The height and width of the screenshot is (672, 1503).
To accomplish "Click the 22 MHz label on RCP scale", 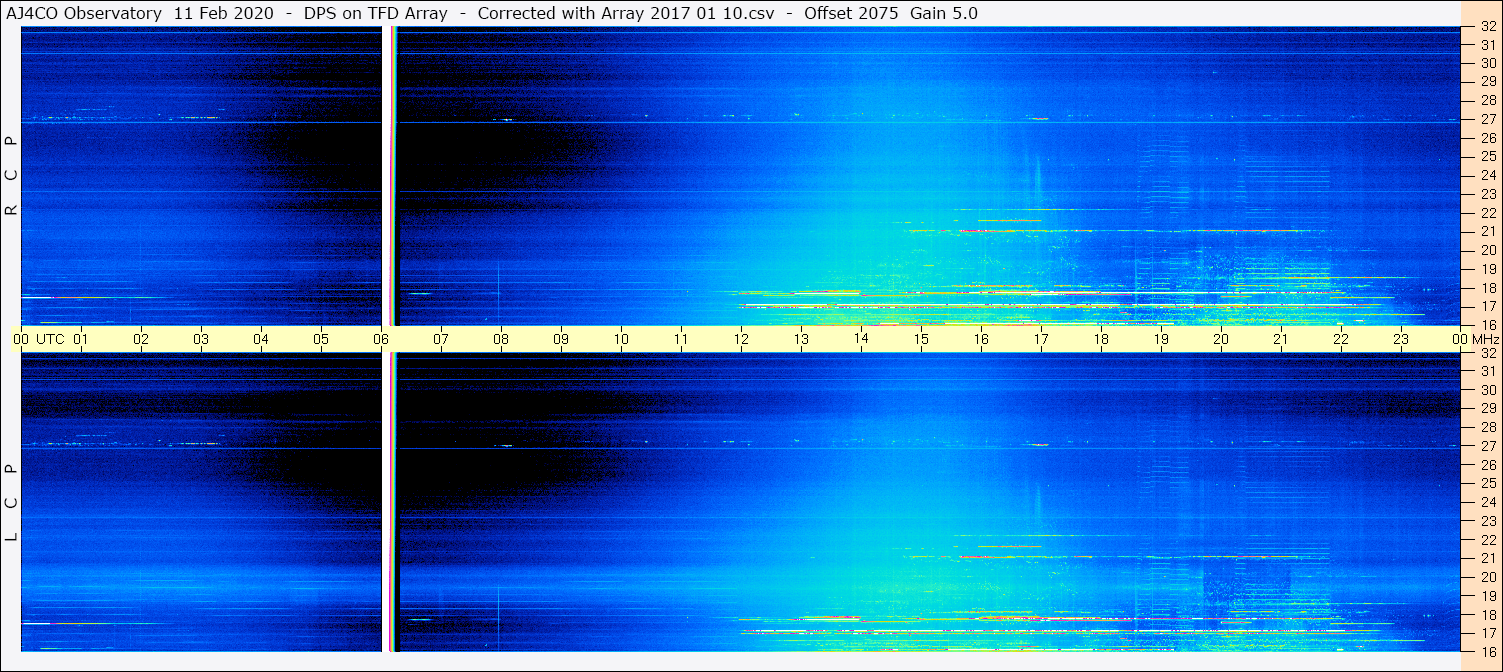I will (x=1487, y=213).
